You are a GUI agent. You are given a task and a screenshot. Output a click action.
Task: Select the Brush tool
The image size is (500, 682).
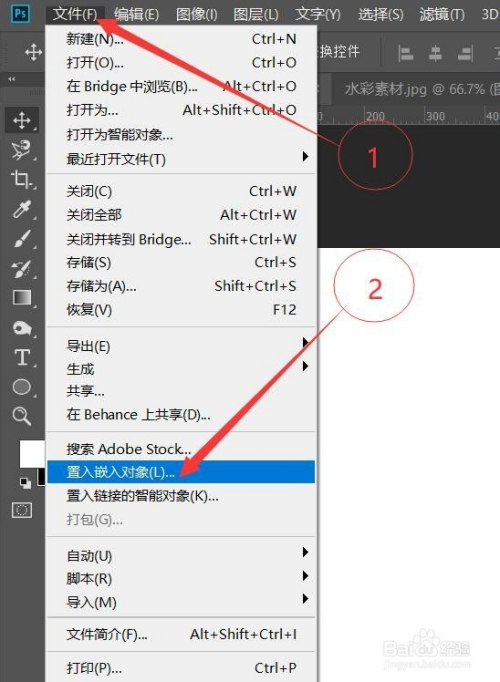tap(21, 239)
